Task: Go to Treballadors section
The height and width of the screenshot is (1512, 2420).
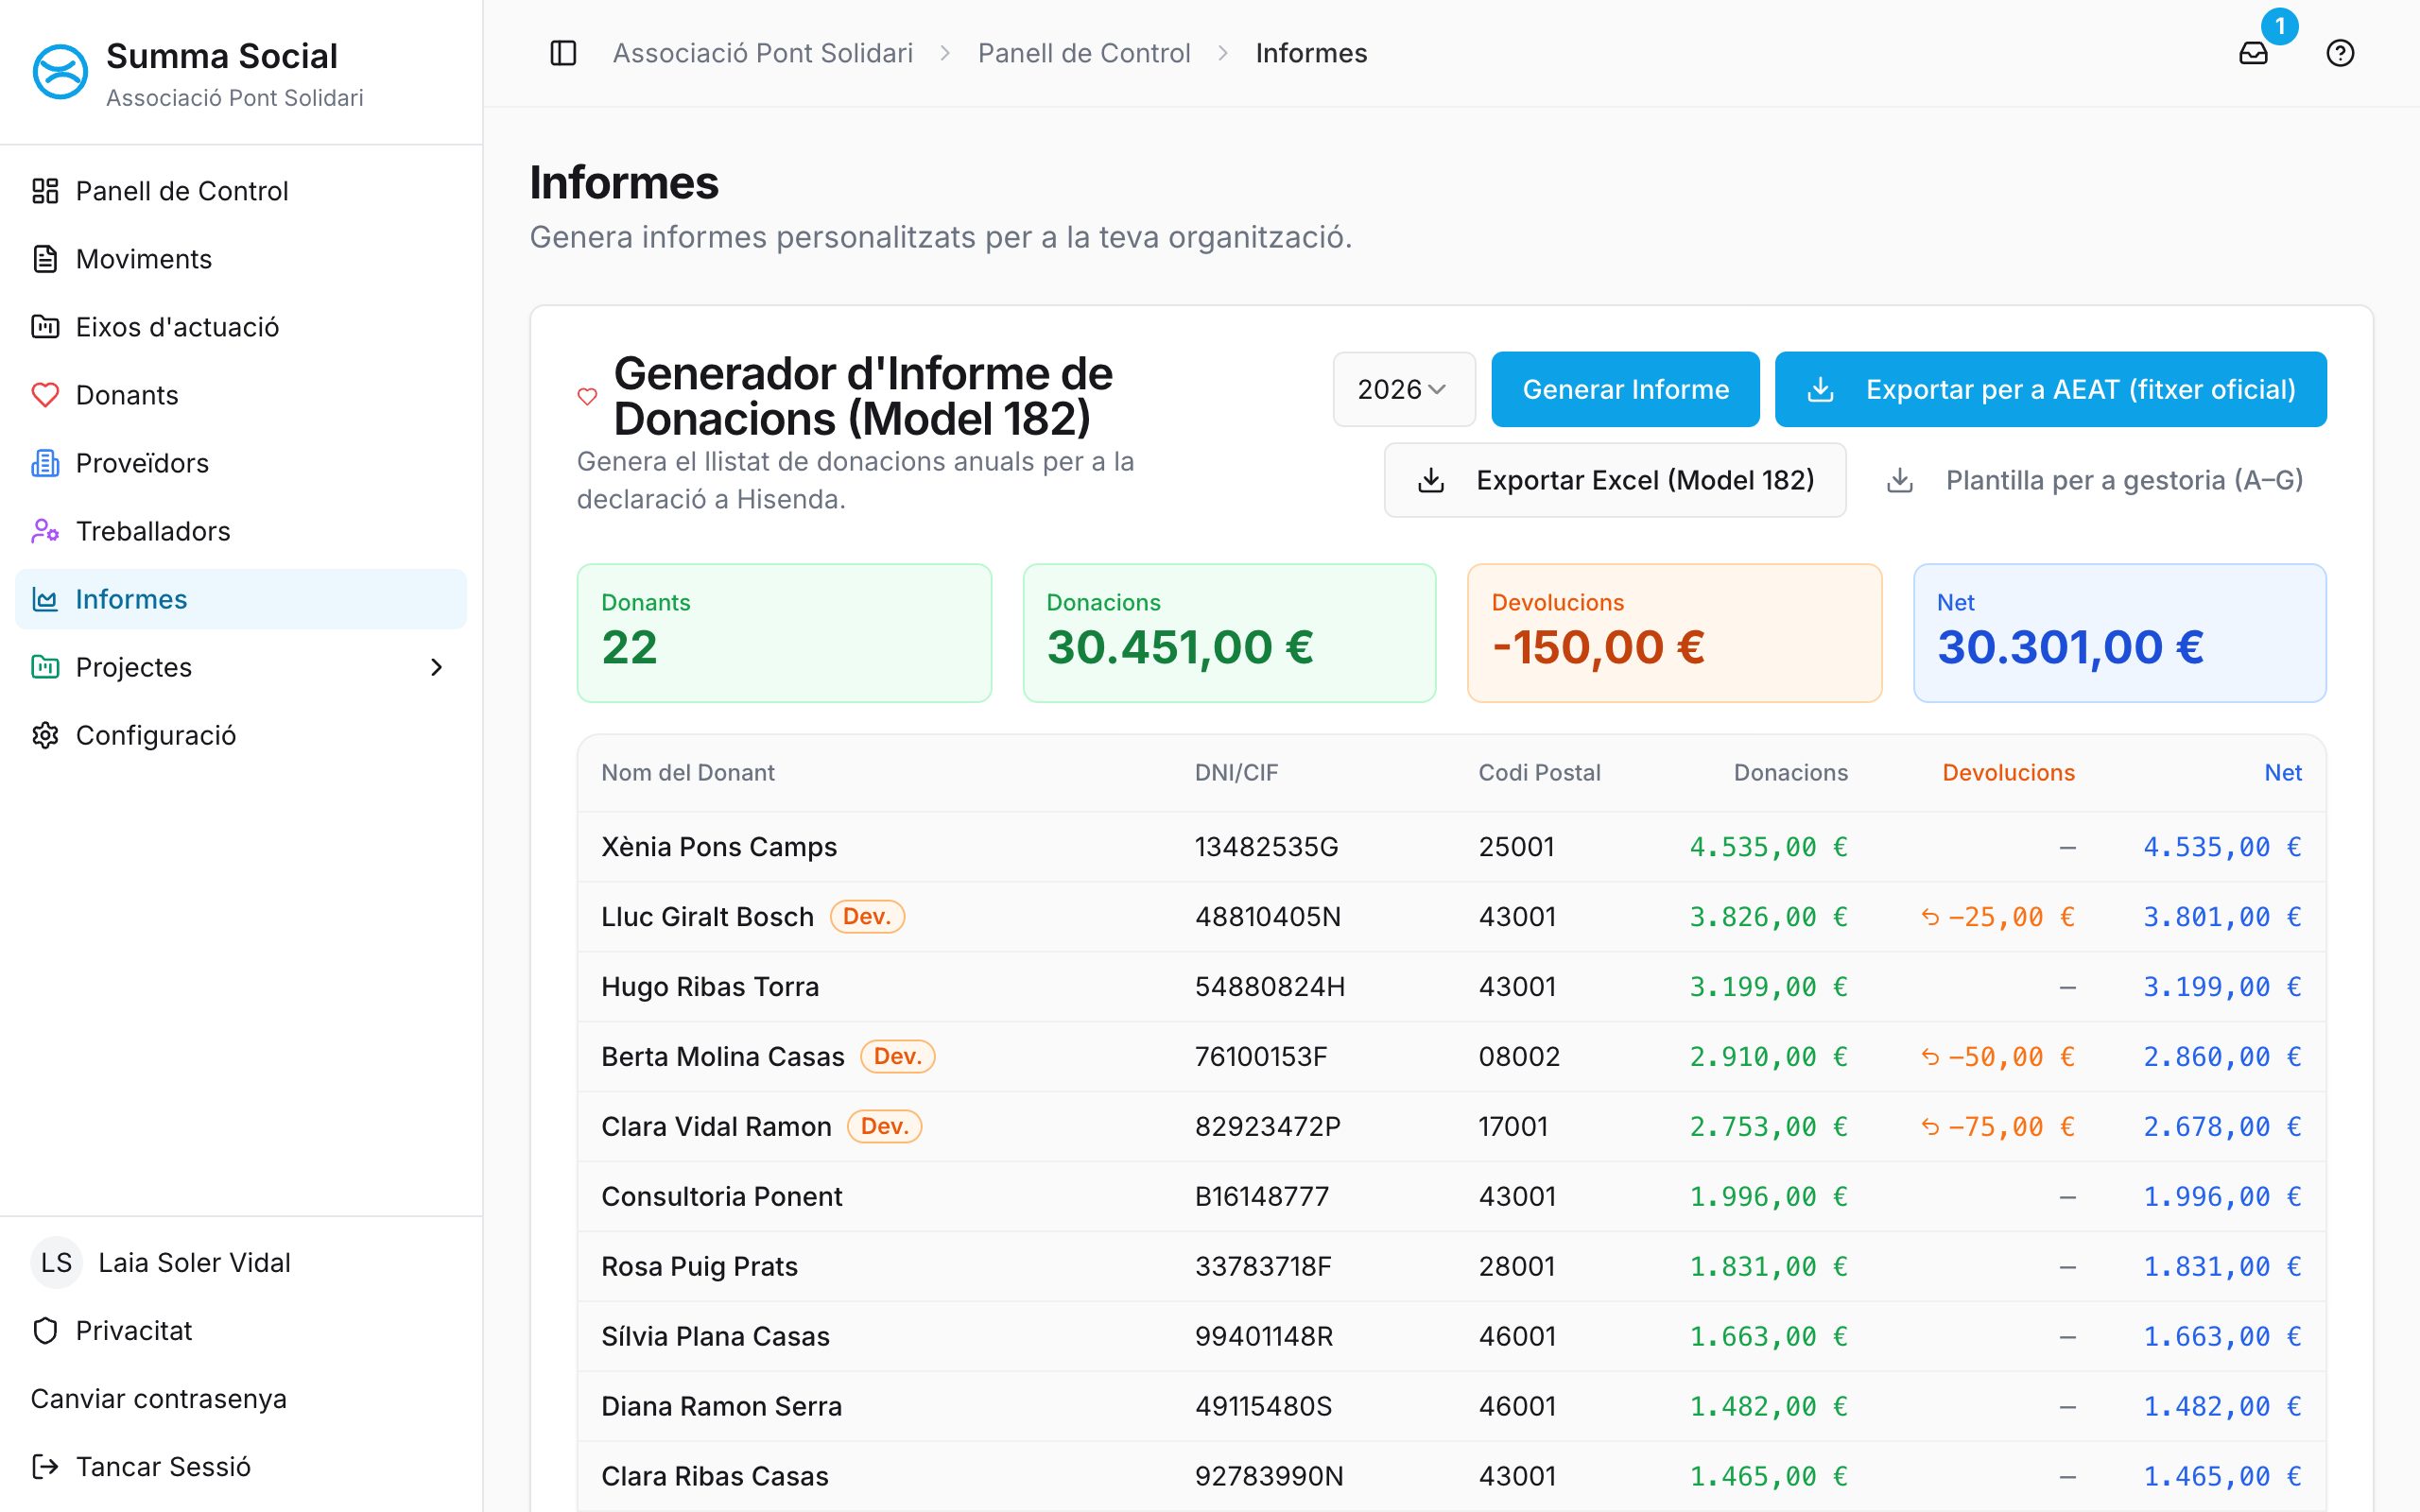Action: click(241, 531)
